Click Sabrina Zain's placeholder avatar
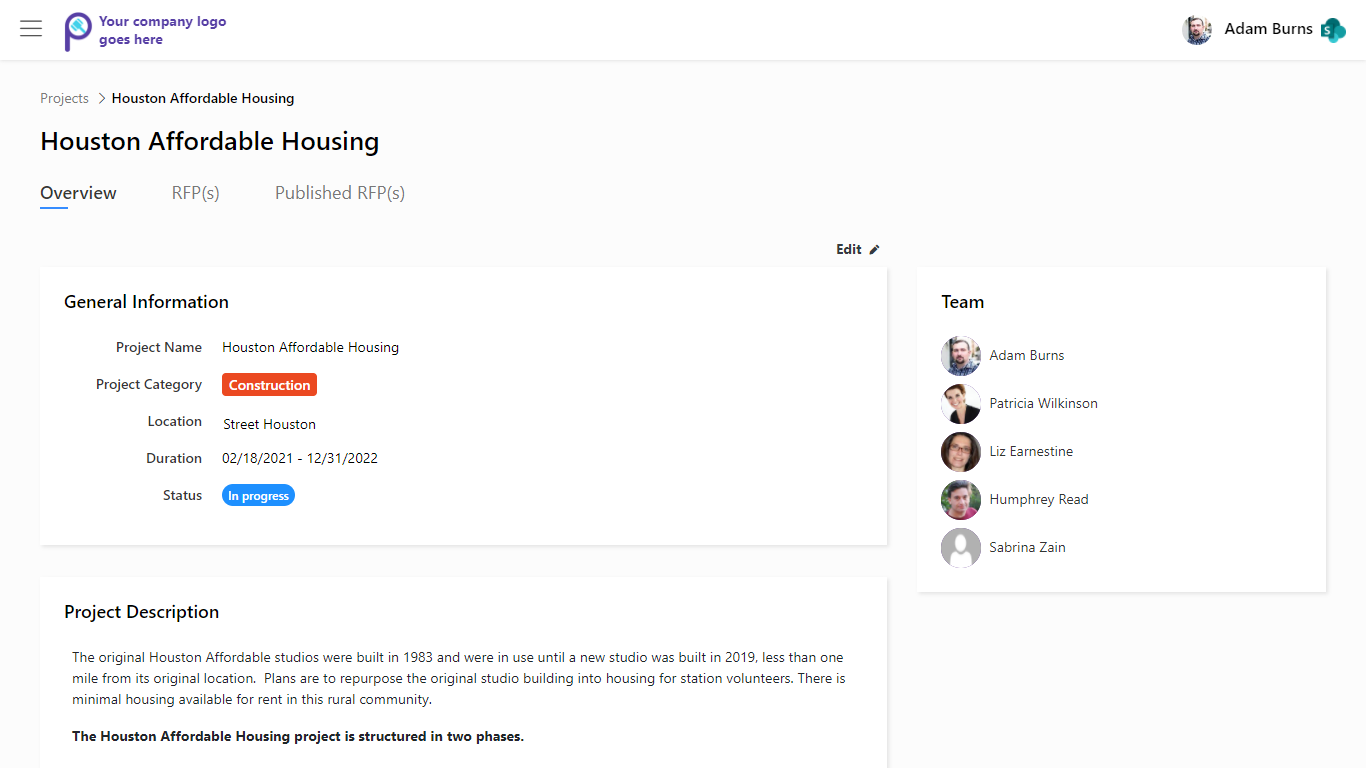This screenshot has height=768, width=1366. coord(961,548)
